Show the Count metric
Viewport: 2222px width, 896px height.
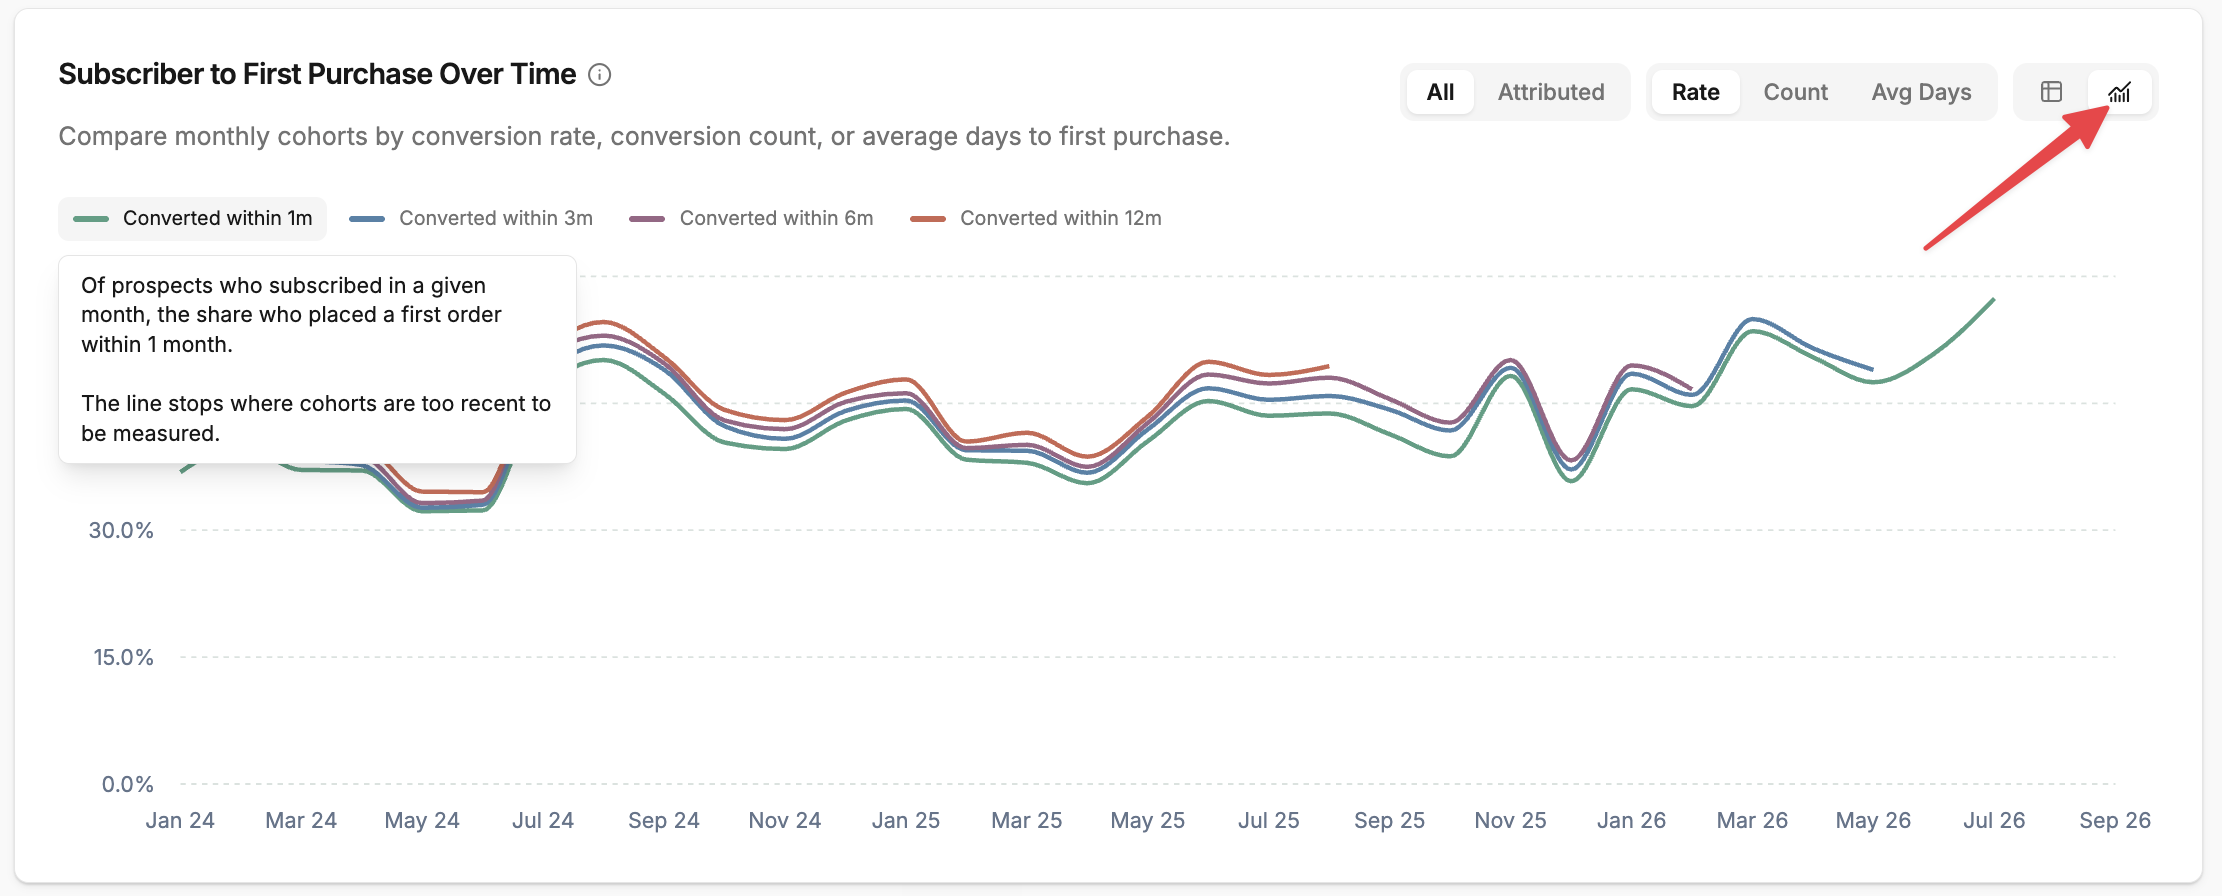pyautogui.click(x=1795, y=92)
